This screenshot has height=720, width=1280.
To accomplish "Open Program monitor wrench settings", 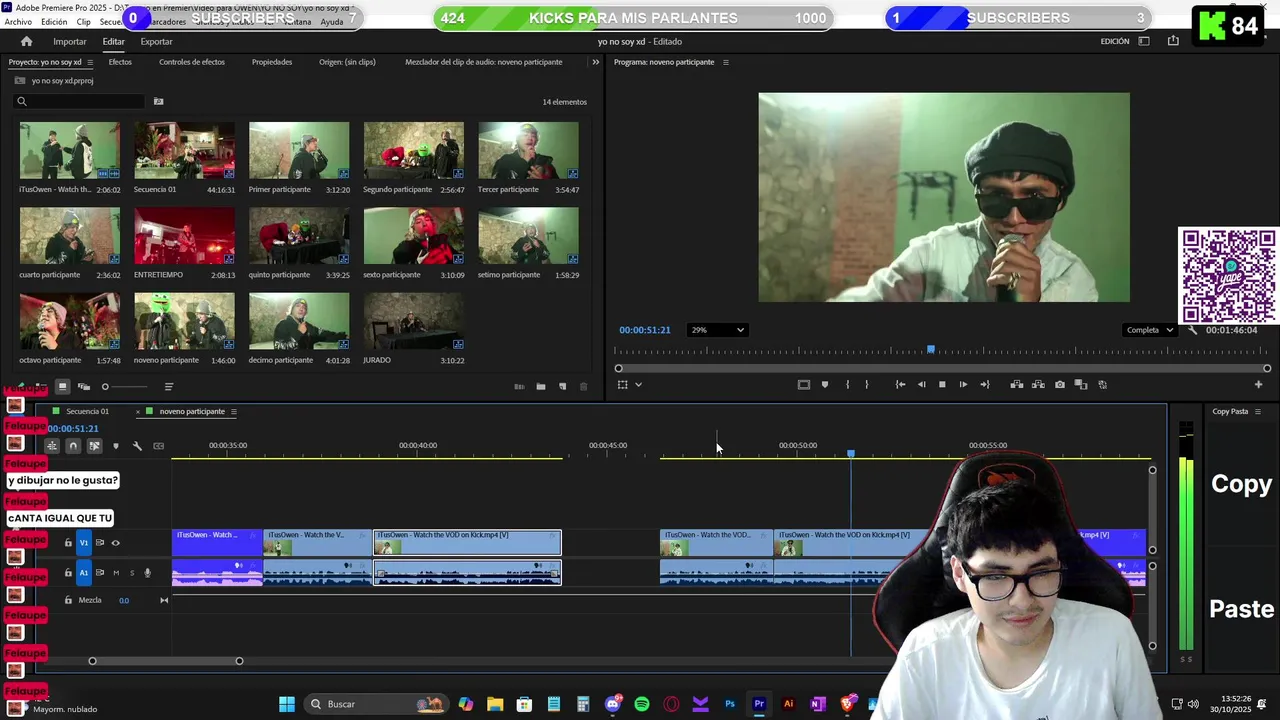I will 1192,330.
